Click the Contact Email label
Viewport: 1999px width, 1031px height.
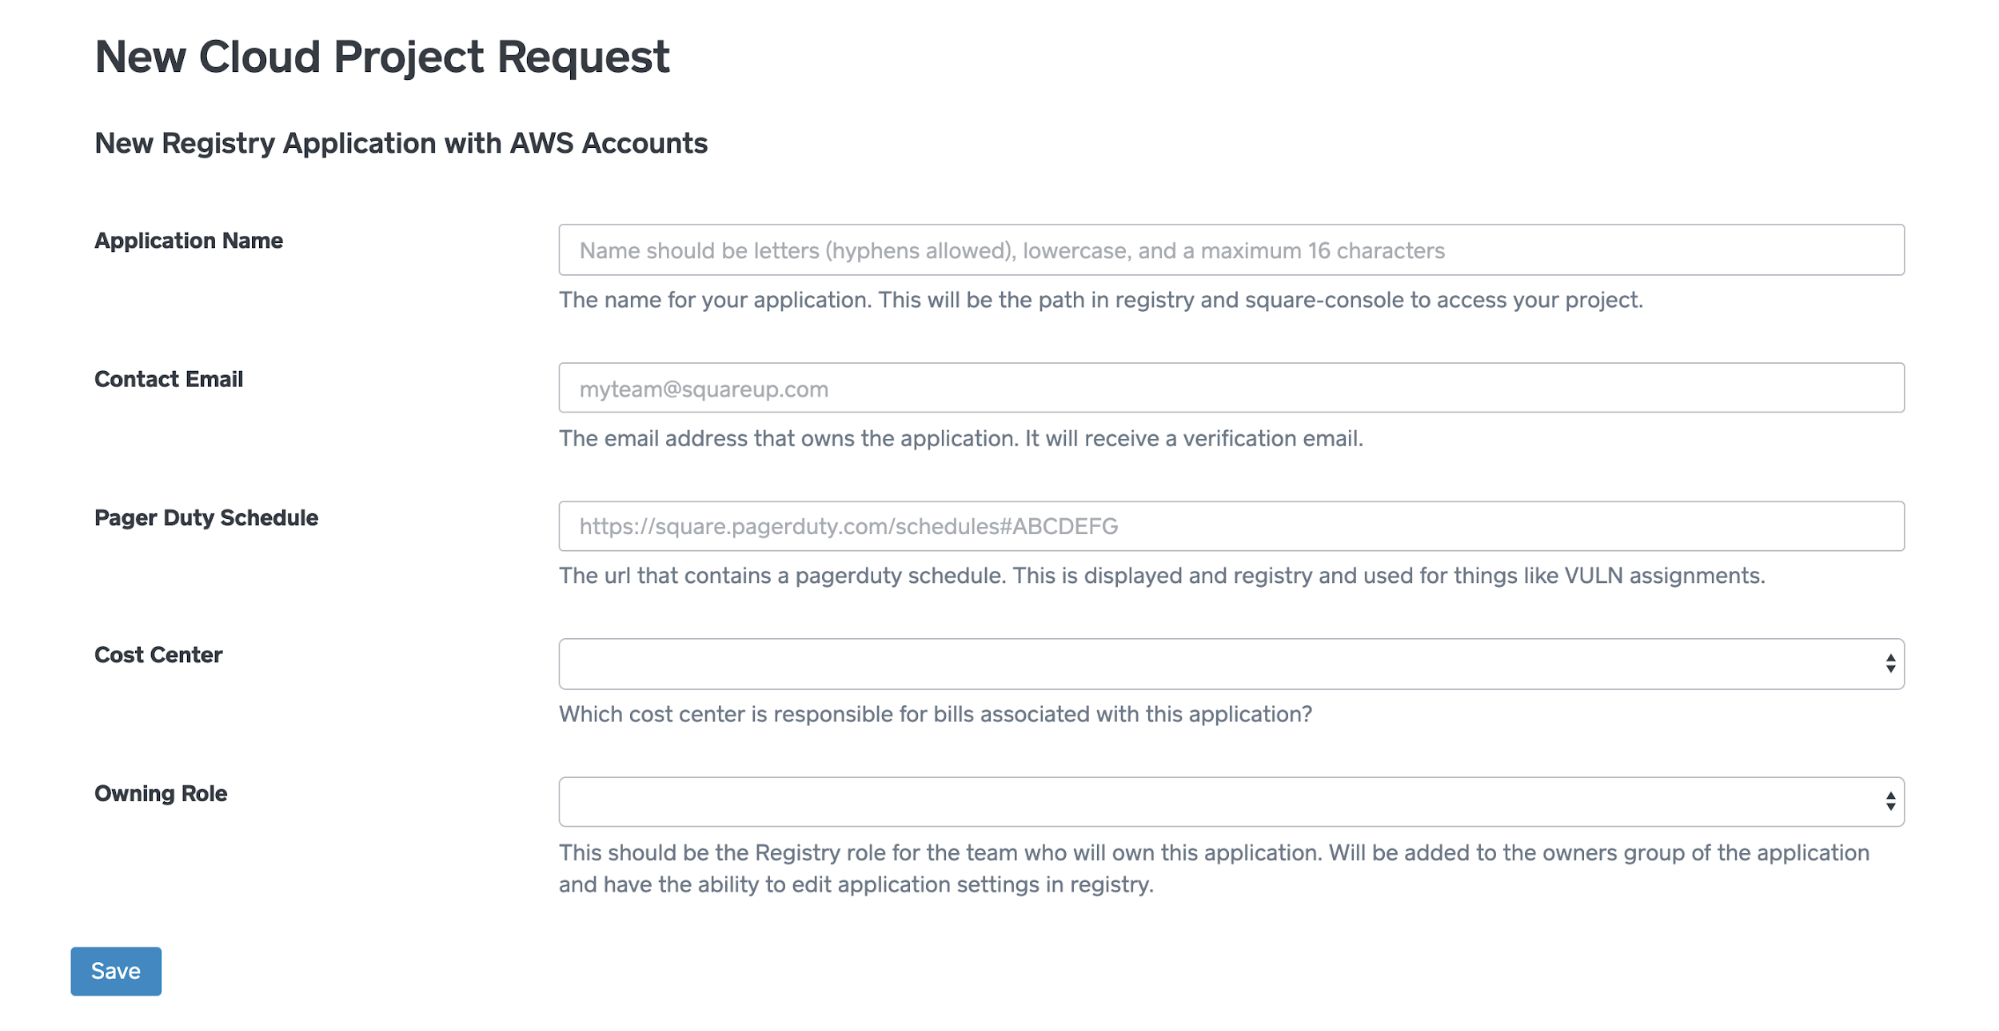169,379
